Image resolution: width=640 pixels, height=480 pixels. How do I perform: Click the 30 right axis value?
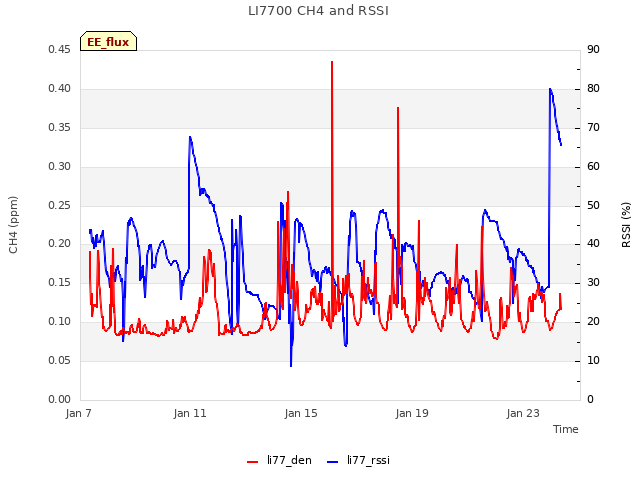point(593,283)
